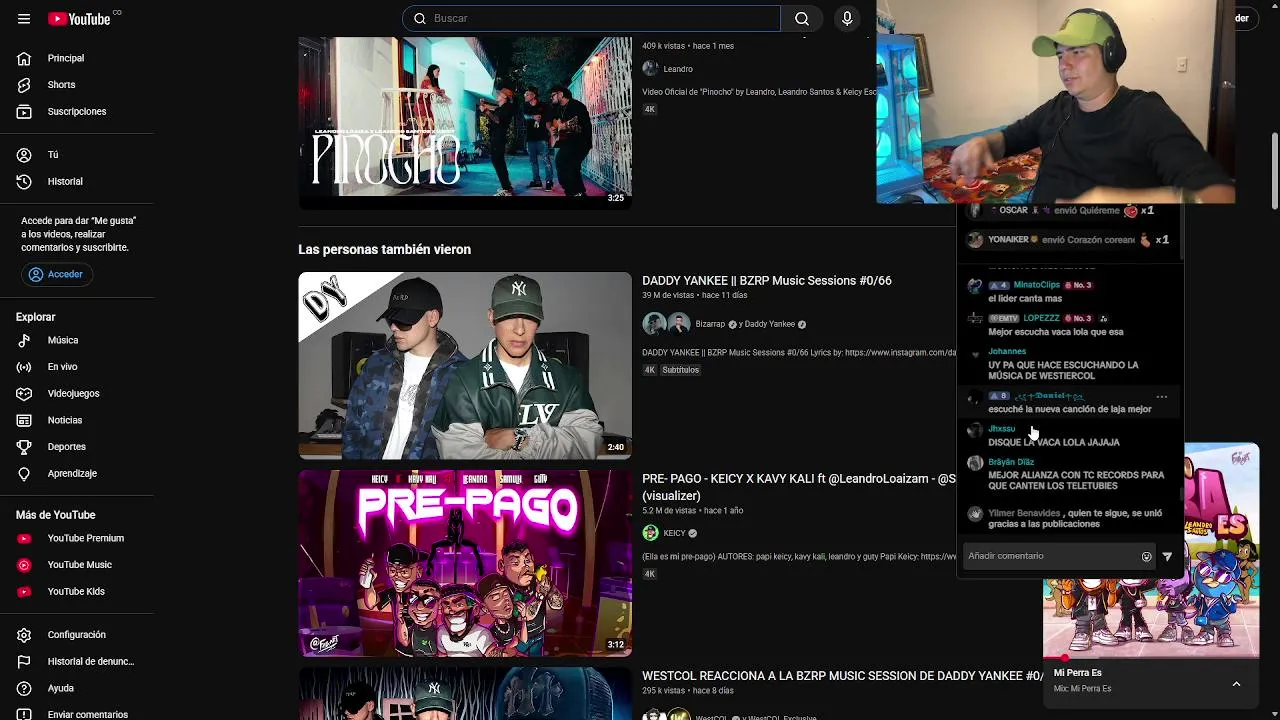The image size is (1280, 720).
Task: Open Suscripciones in sidebar
Action: point(77,111)
